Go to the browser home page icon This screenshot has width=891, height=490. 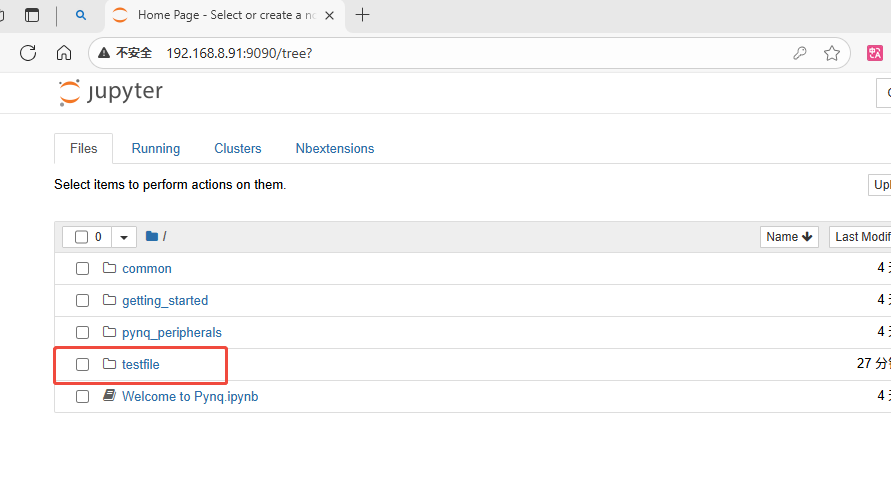64,53
